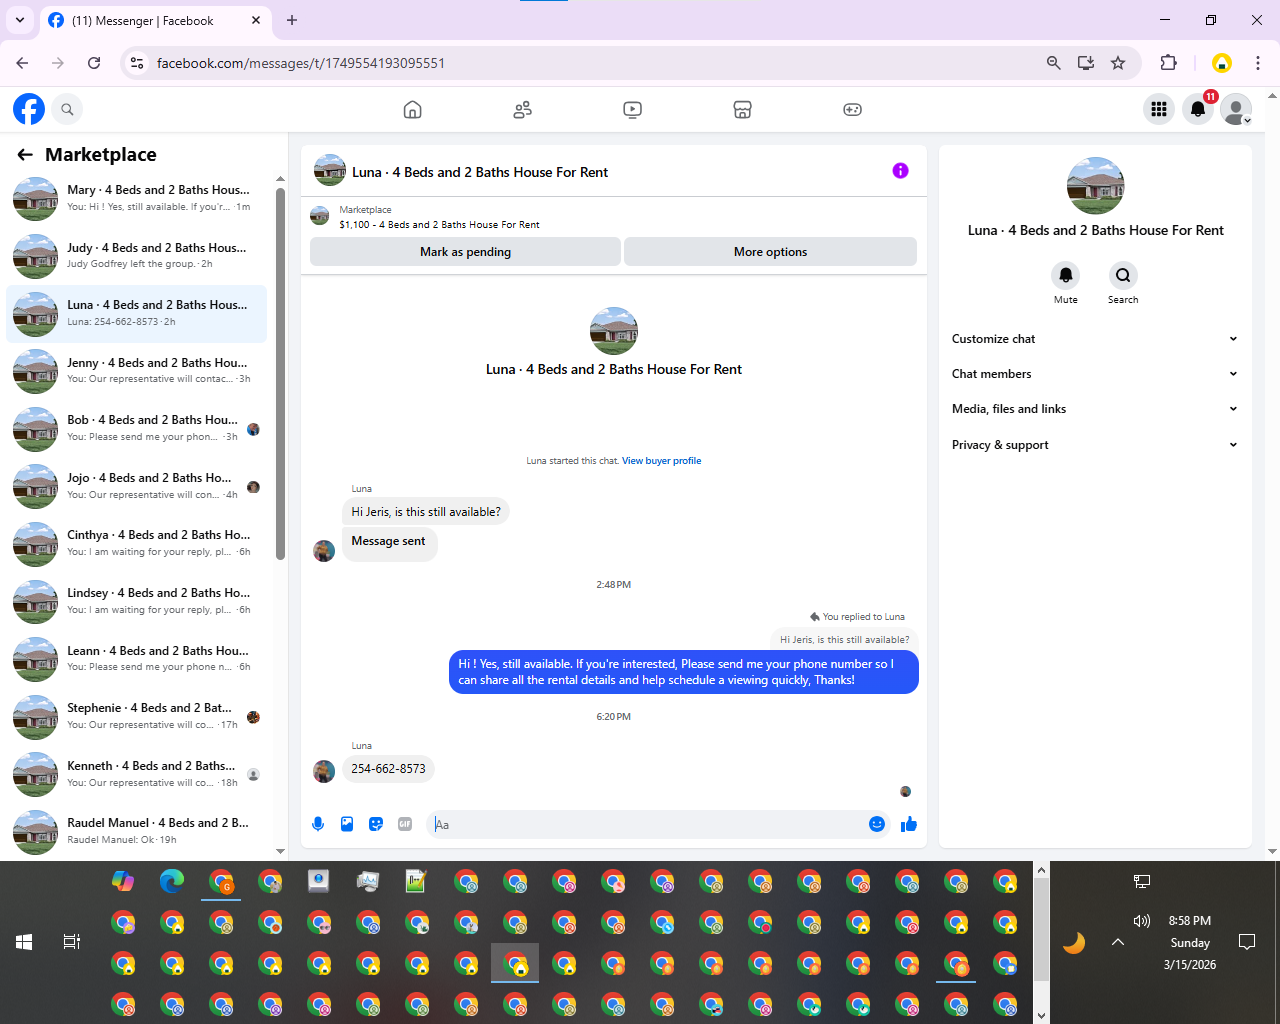This screenshot has height=1024, width=1280.
Task: Open the Windows Start button
Action: (24, 942)
